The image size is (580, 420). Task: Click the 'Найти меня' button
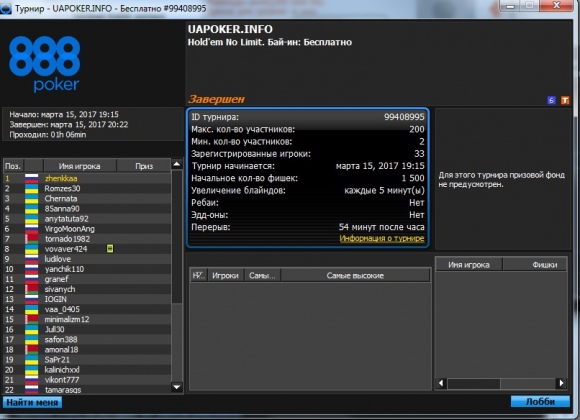pyautogui.click(x=32, y=403)
